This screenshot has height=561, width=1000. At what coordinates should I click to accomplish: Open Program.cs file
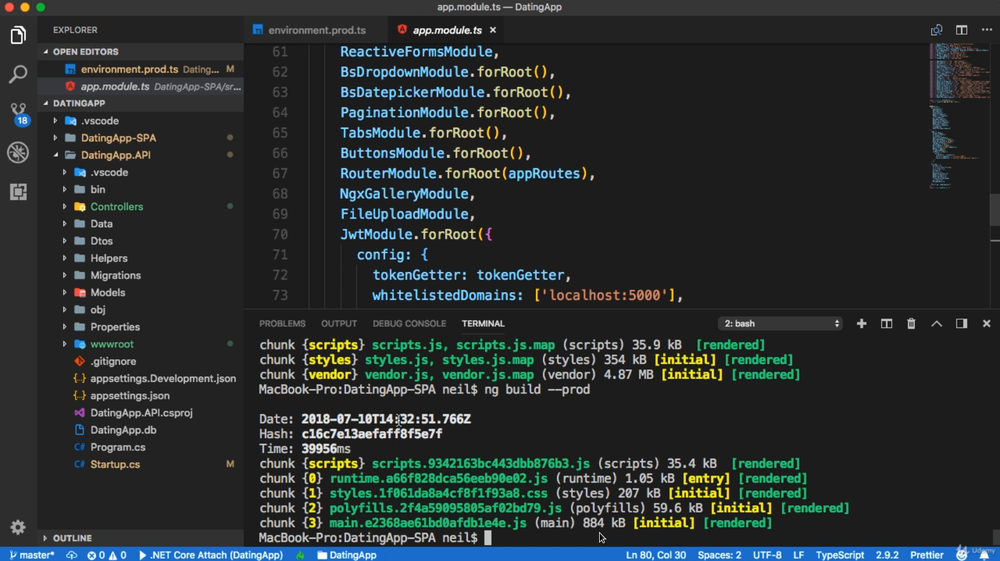tap(140, 447)
